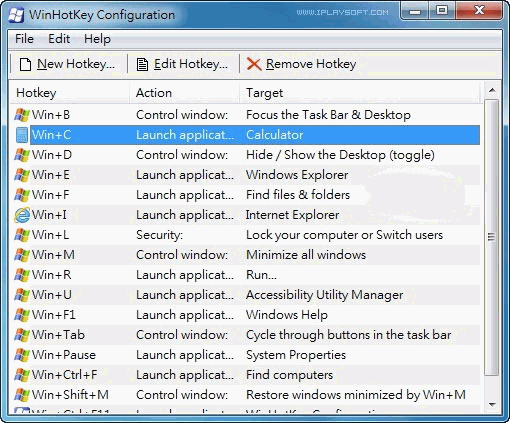The height and width of the screenshot is (423, 510).
Task: Close the WinHotKey Configuration window
Action: coord(479,11)
